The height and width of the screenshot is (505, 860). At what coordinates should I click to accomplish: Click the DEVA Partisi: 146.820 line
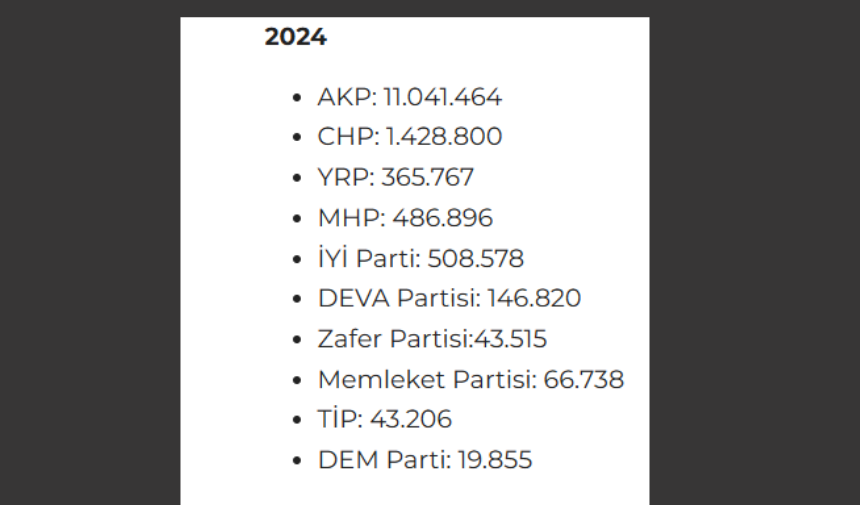coord(449,298)
